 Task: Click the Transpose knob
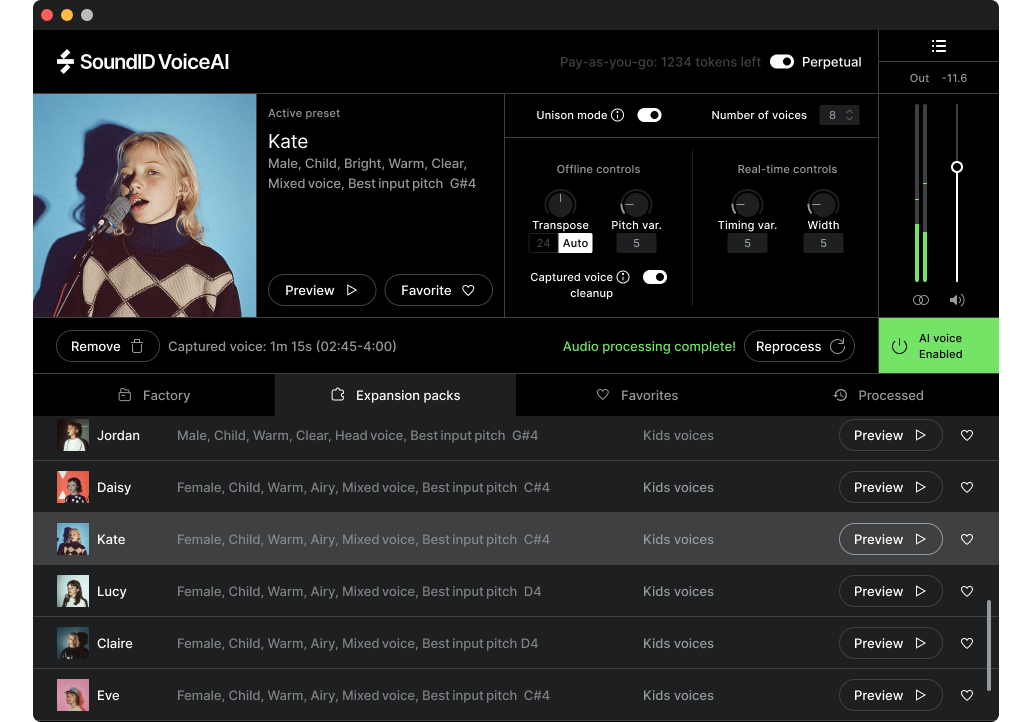pos(560,203)
